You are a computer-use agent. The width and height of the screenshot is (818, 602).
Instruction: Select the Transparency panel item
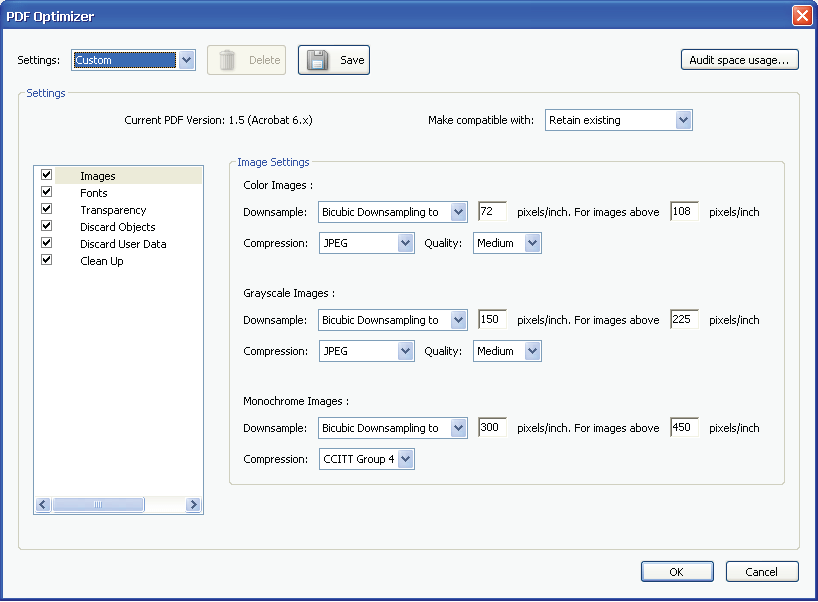113,210
